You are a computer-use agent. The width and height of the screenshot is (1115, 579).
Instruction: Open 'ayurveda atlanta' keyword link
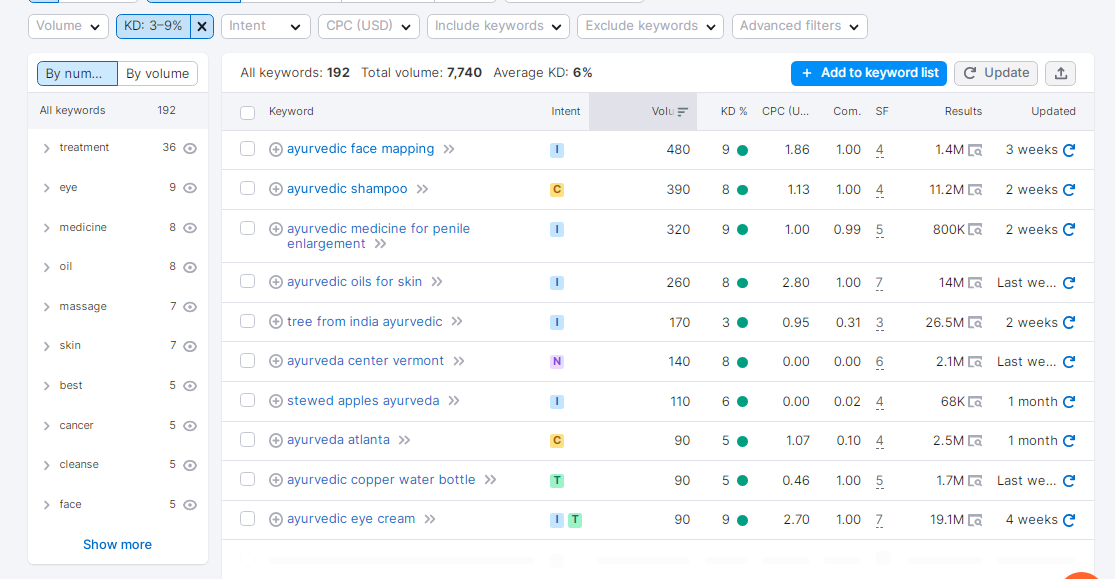338,440
